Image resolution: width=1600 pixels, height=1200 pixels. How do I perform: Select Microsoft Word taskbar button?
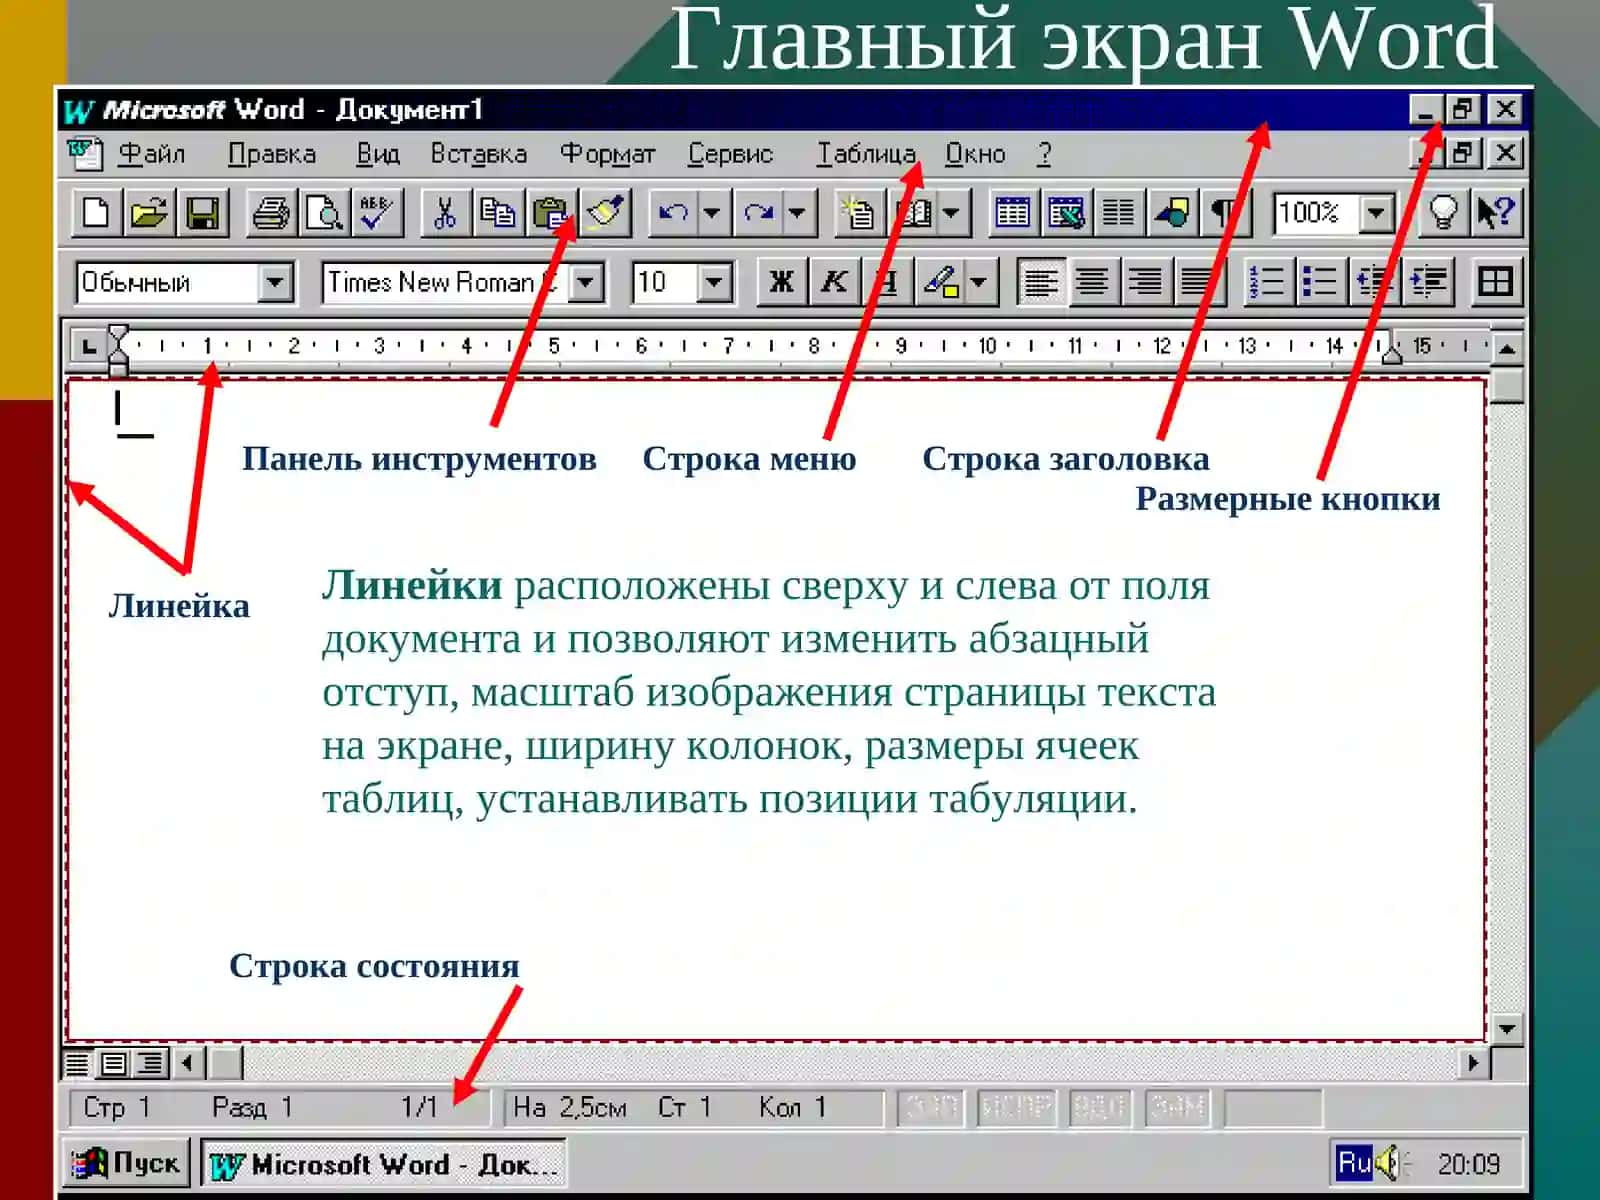point(383,1165)
